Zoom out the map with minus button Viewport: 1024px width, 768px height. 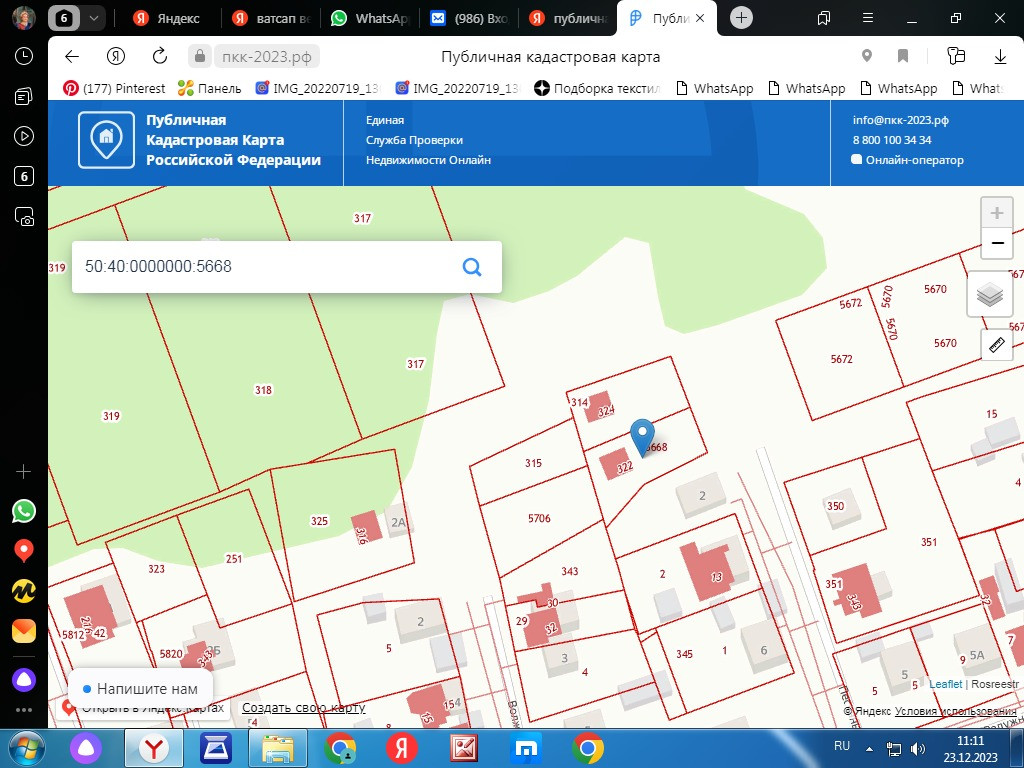pos(997,243)
